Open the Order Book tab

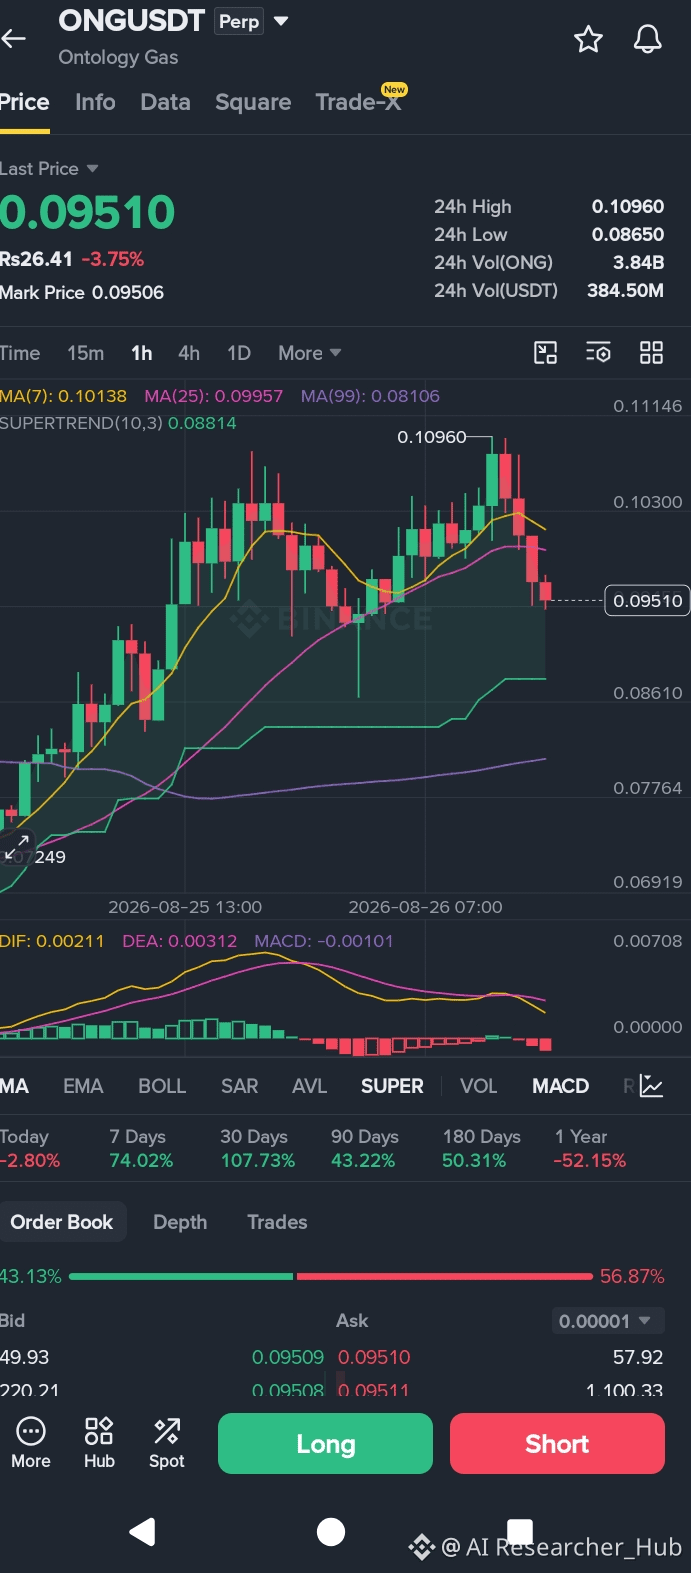(62, 1222)
